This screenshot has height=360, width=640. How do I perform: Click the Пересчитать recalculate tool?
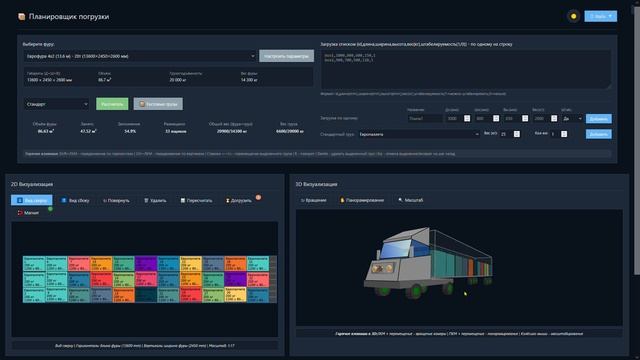pos(196,200)
